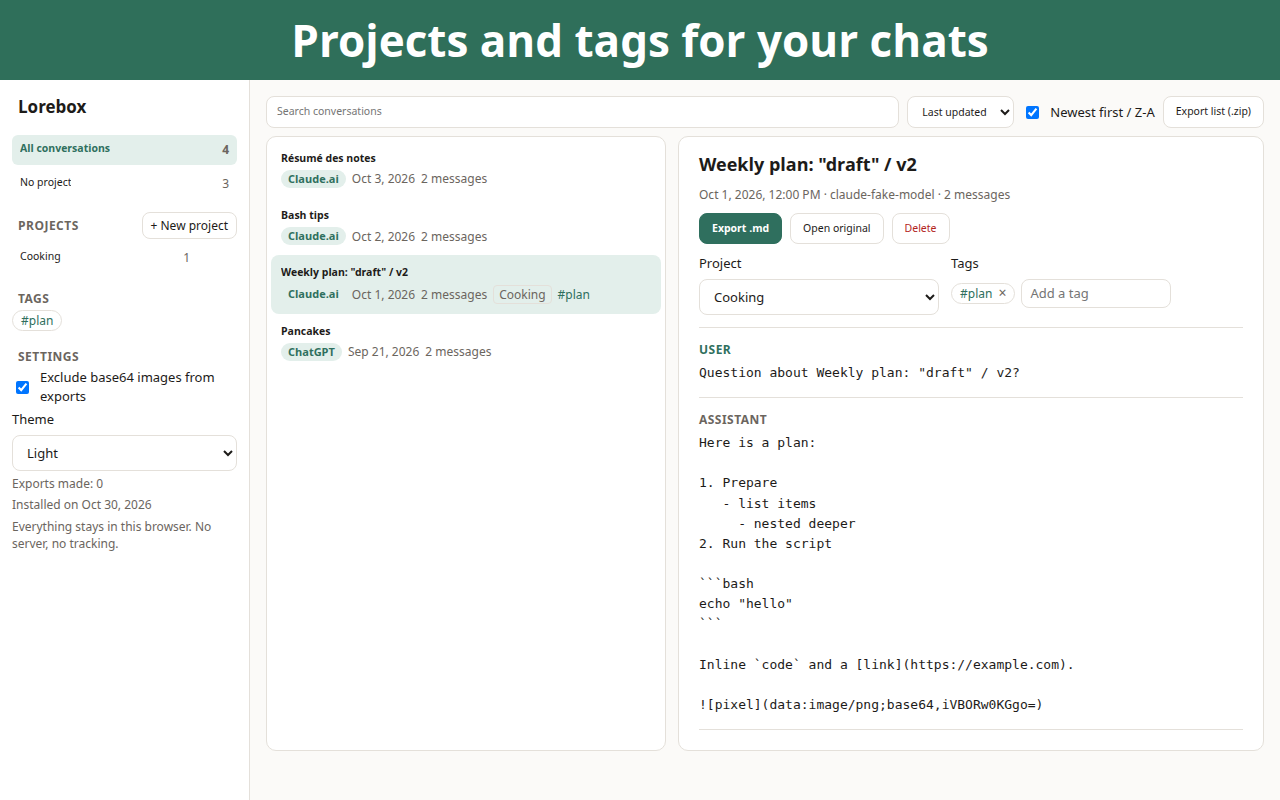Click the Cooking chip in Weekly plan row
The image size is (1280, 800).
tap(522, 295)
